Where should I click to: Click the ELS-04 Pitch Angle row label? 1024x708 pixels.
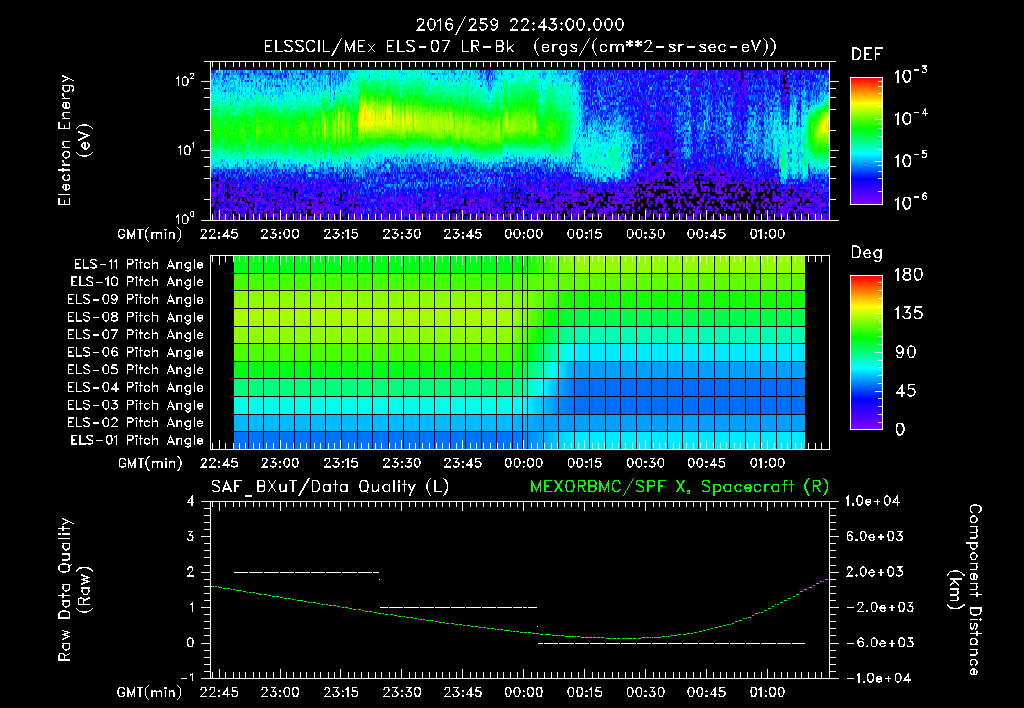pos(136,387)
